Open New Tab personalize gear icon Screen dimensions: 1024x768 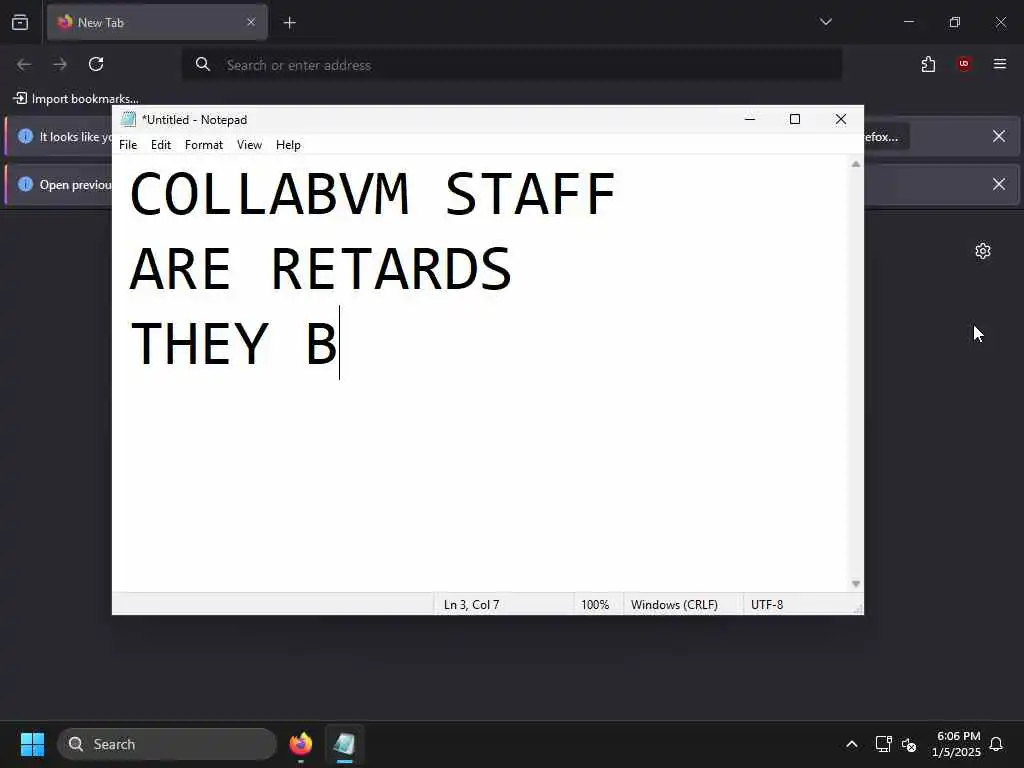point(982,251)
